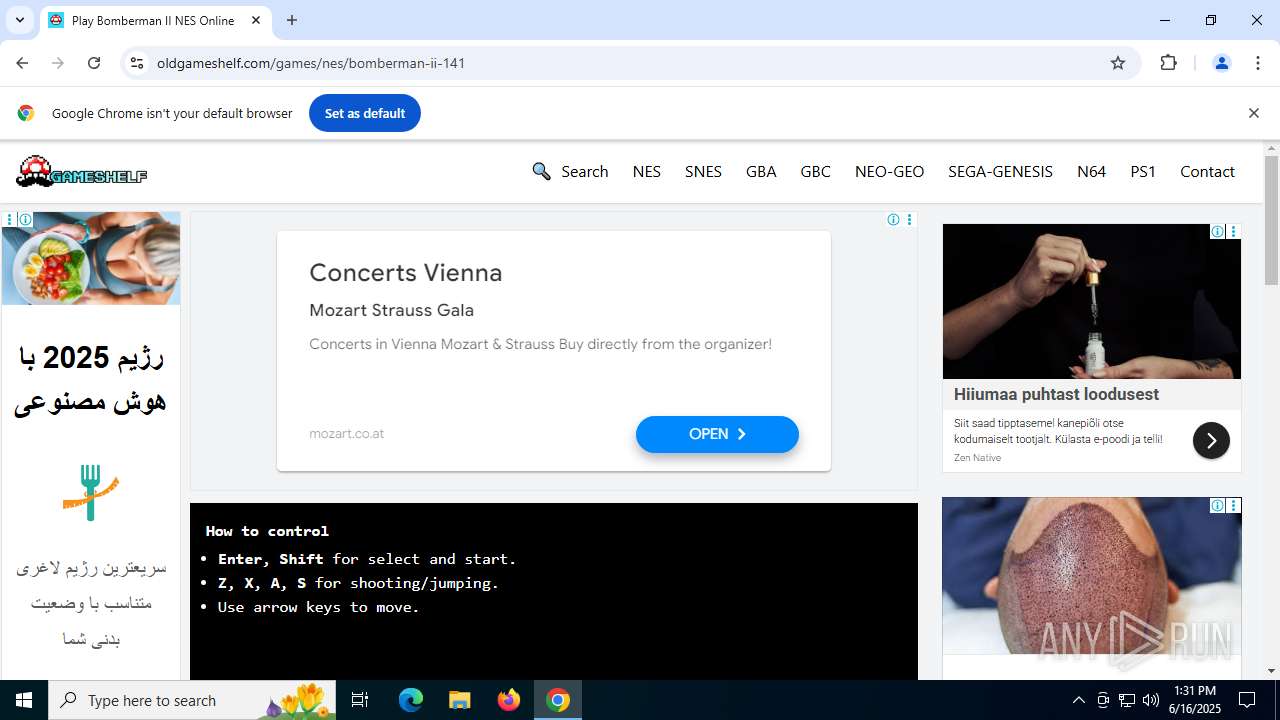1280x720 pixels.
Task: Open the Windows Start menu
Action: (24, 700)
